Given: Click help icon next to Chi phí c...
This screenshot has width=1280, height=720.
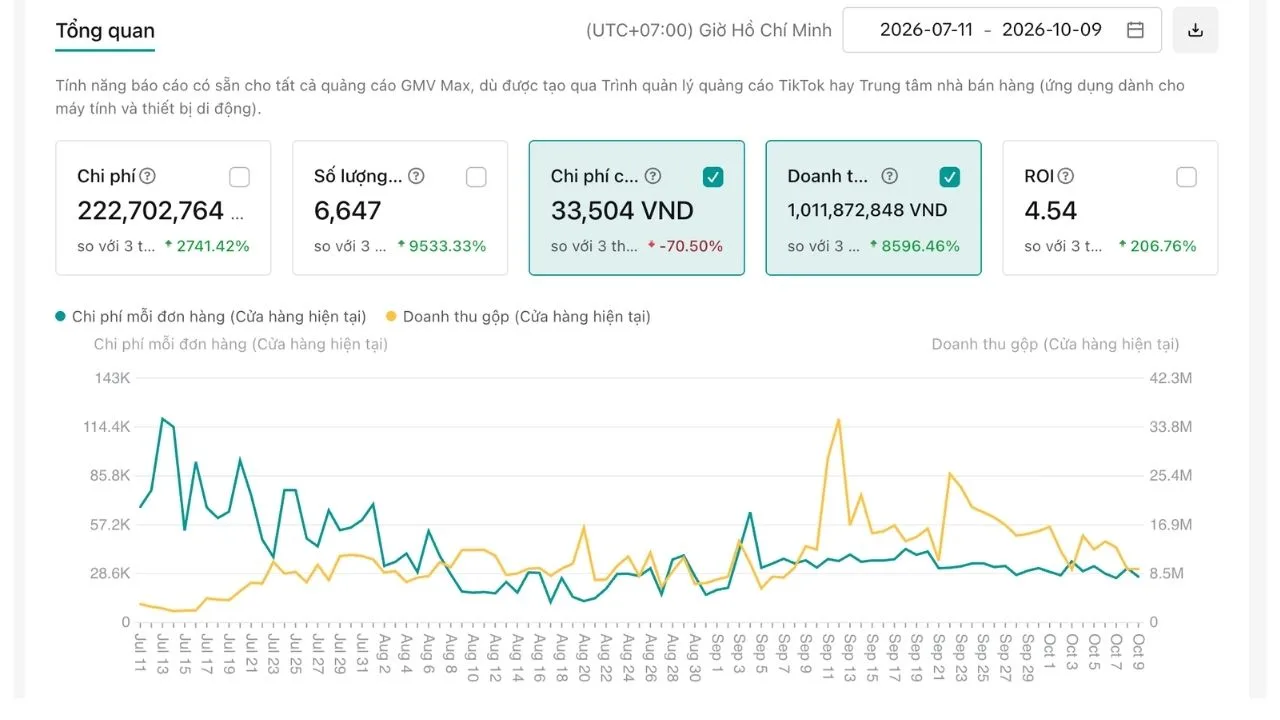Looking at the screenshot, I should [x=653, y=176].
